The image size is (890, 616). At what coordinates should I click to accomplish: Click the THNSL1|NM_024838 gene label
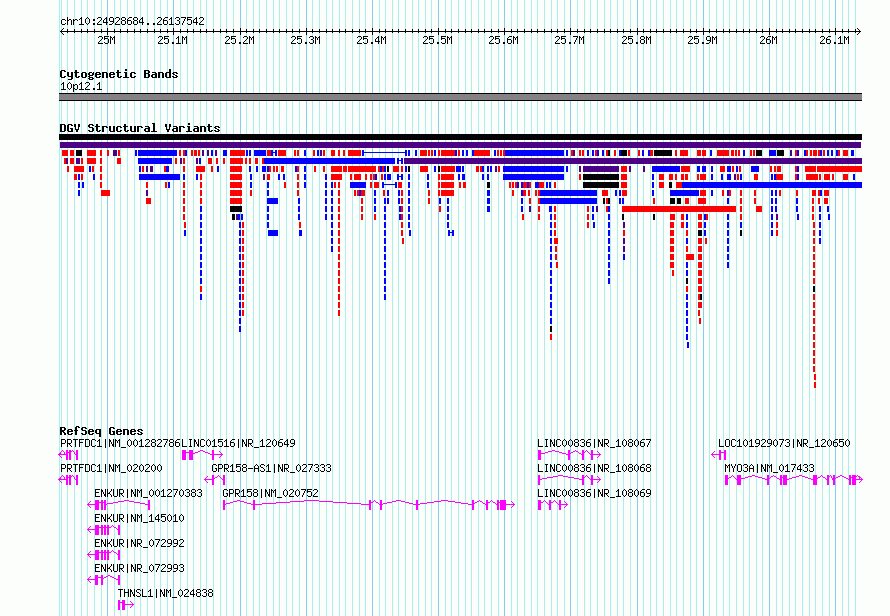coord(166,593)
